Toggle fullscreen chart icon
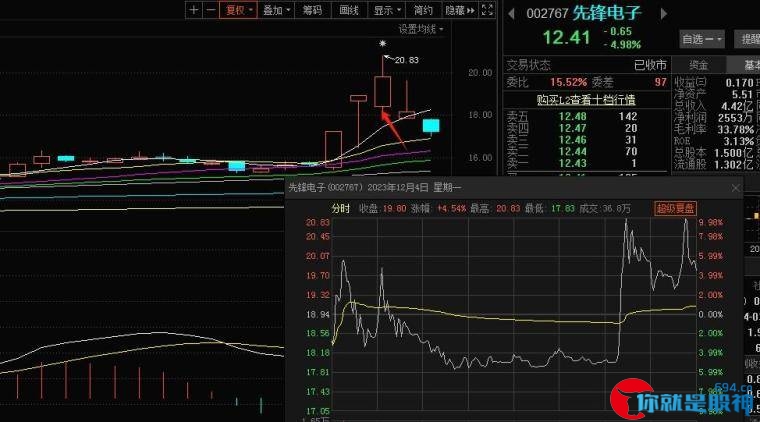Image resolution: width=760 pixels, height=422 pixels. point(487,10)
